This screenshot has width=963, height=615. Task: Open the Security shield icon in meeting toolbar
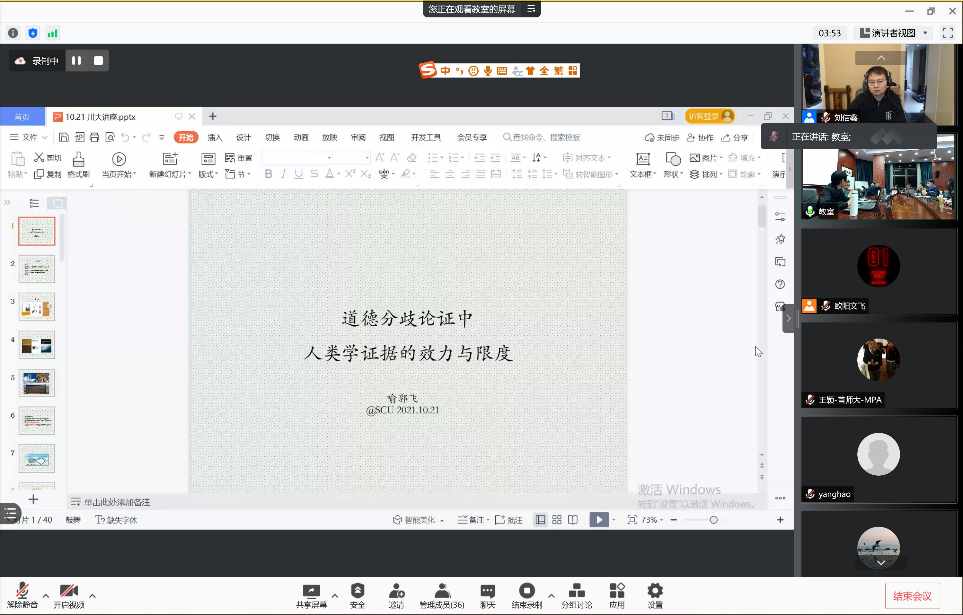(357, 592)
